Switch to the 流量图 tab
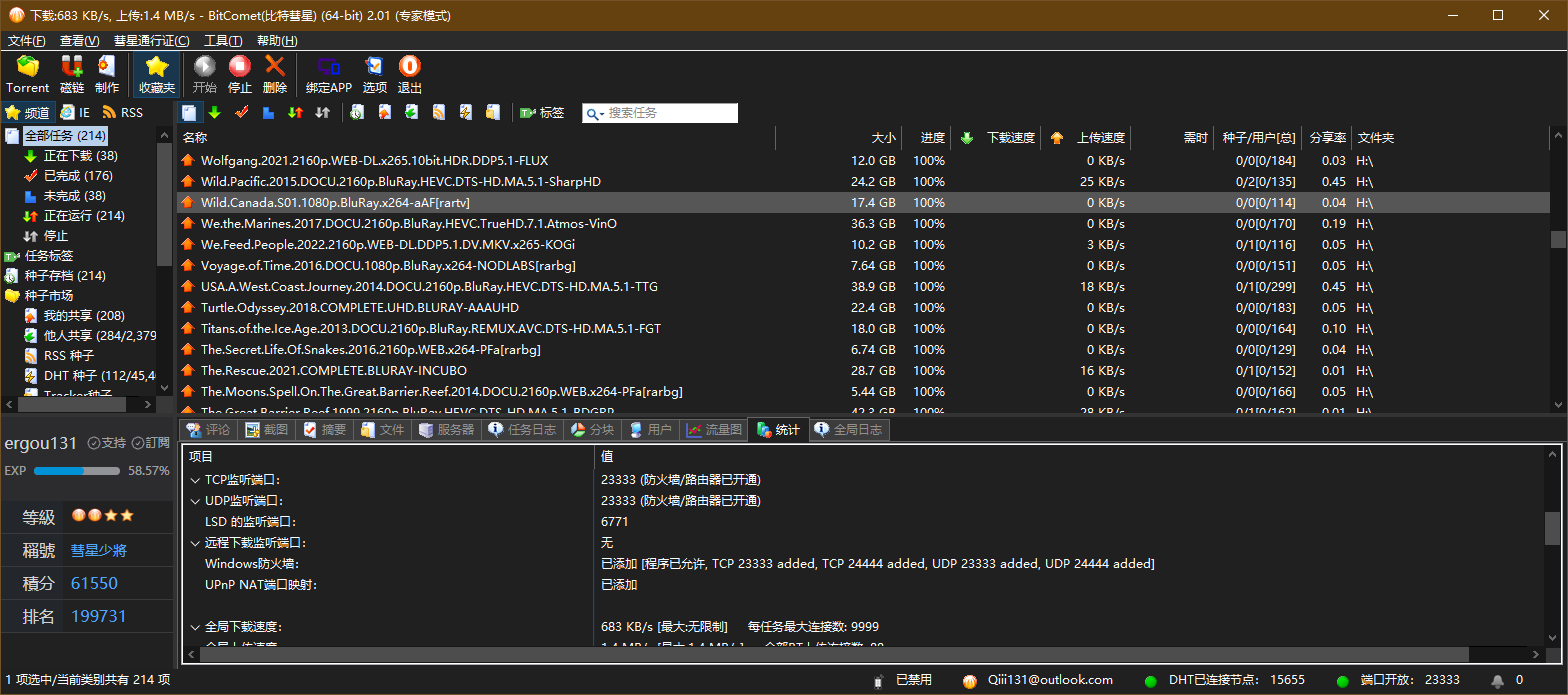 [x=714, y=430]
